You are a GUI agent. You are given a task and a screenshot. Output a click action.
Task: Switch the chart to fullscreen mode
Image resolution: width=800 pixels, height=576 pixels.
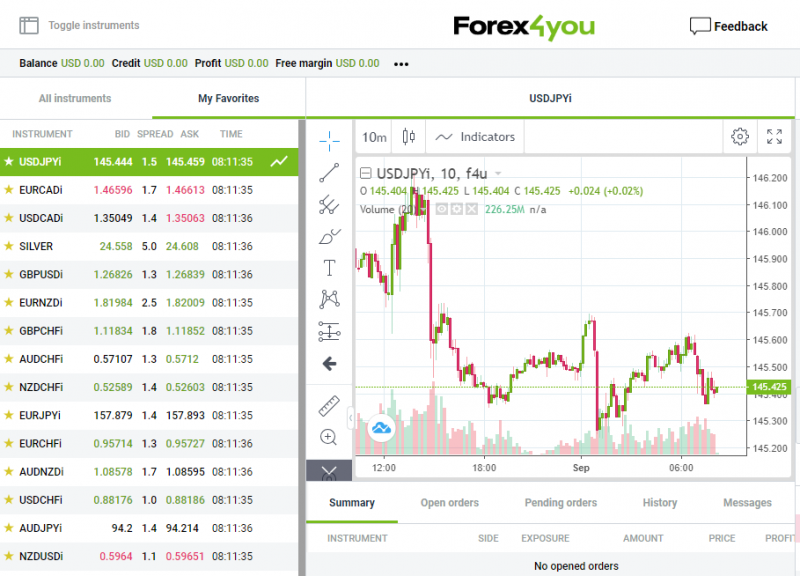point(775,137)
